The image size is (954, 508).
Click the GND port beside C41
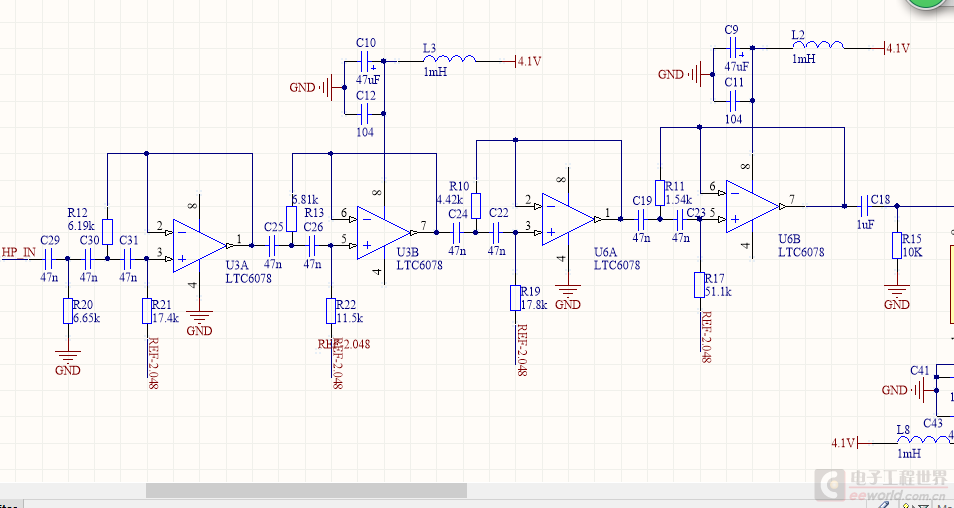[903, 389]
